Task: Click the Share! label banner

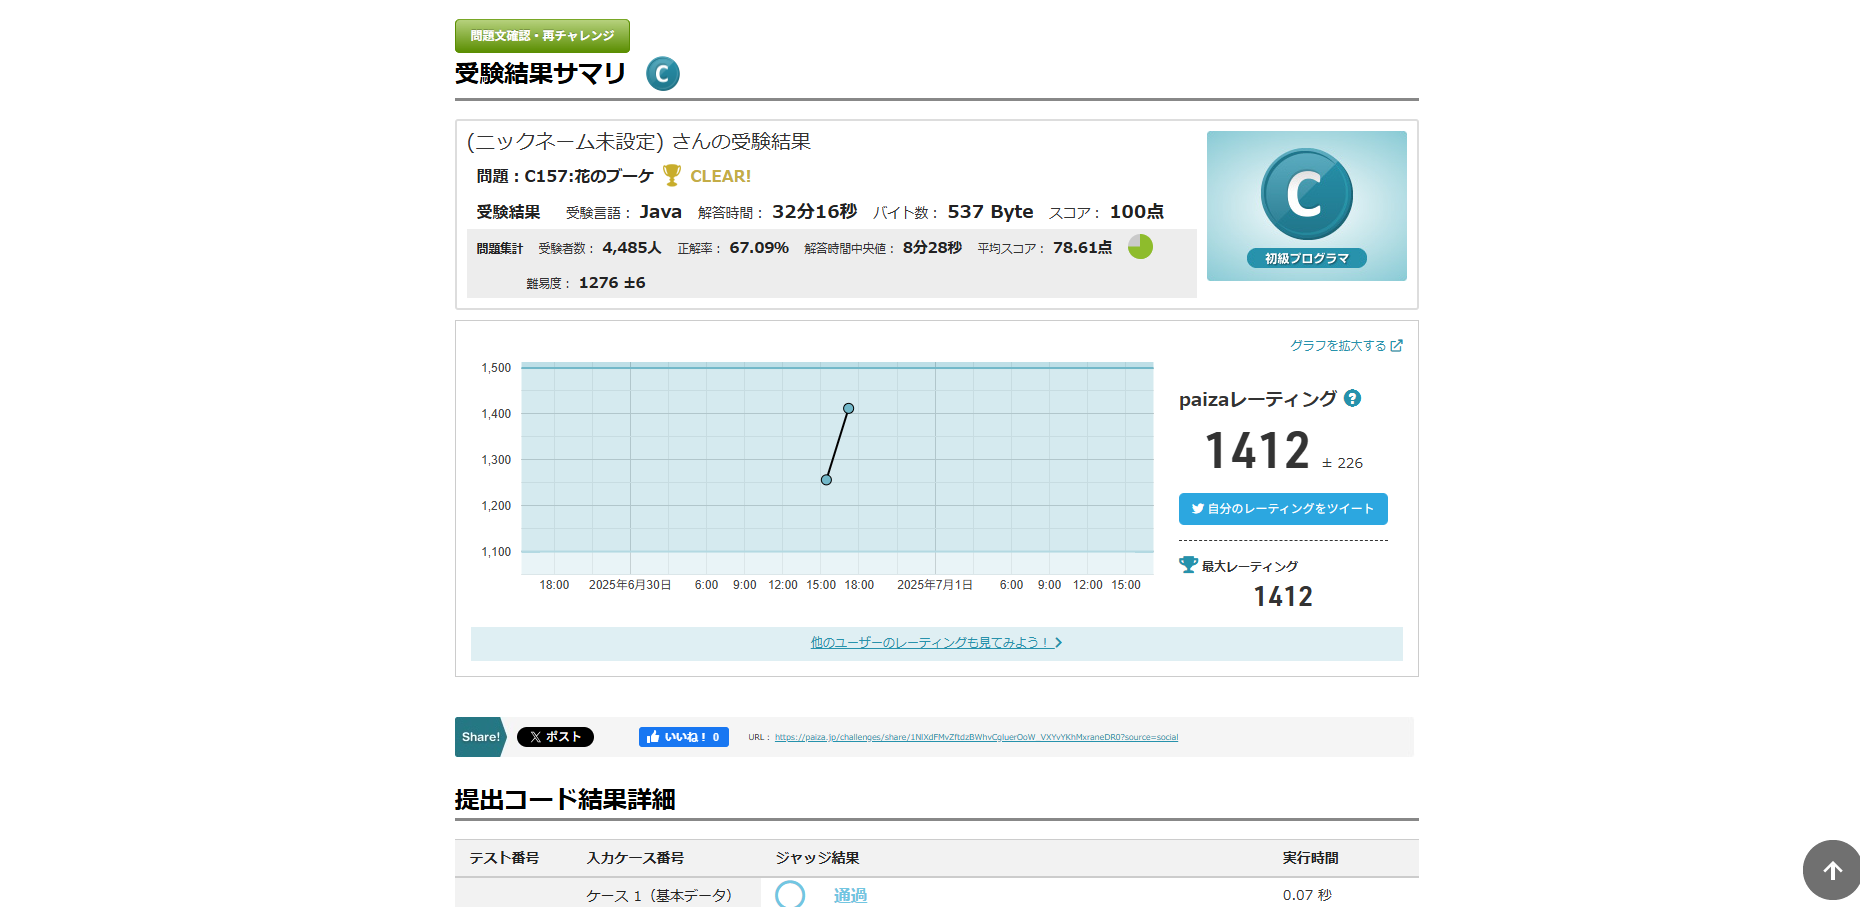Action: point(481,737)
